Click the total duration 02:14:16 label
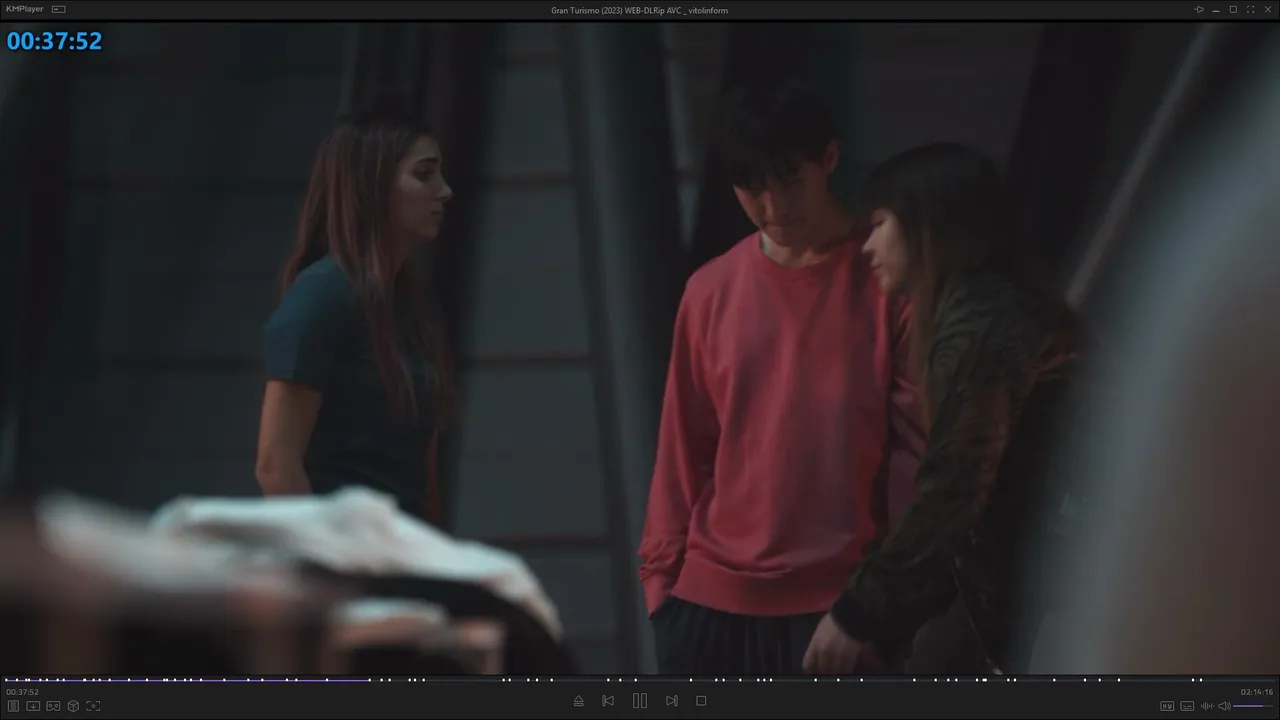The width and height of the screenshot is (1280, 720). pos(1257,692)
